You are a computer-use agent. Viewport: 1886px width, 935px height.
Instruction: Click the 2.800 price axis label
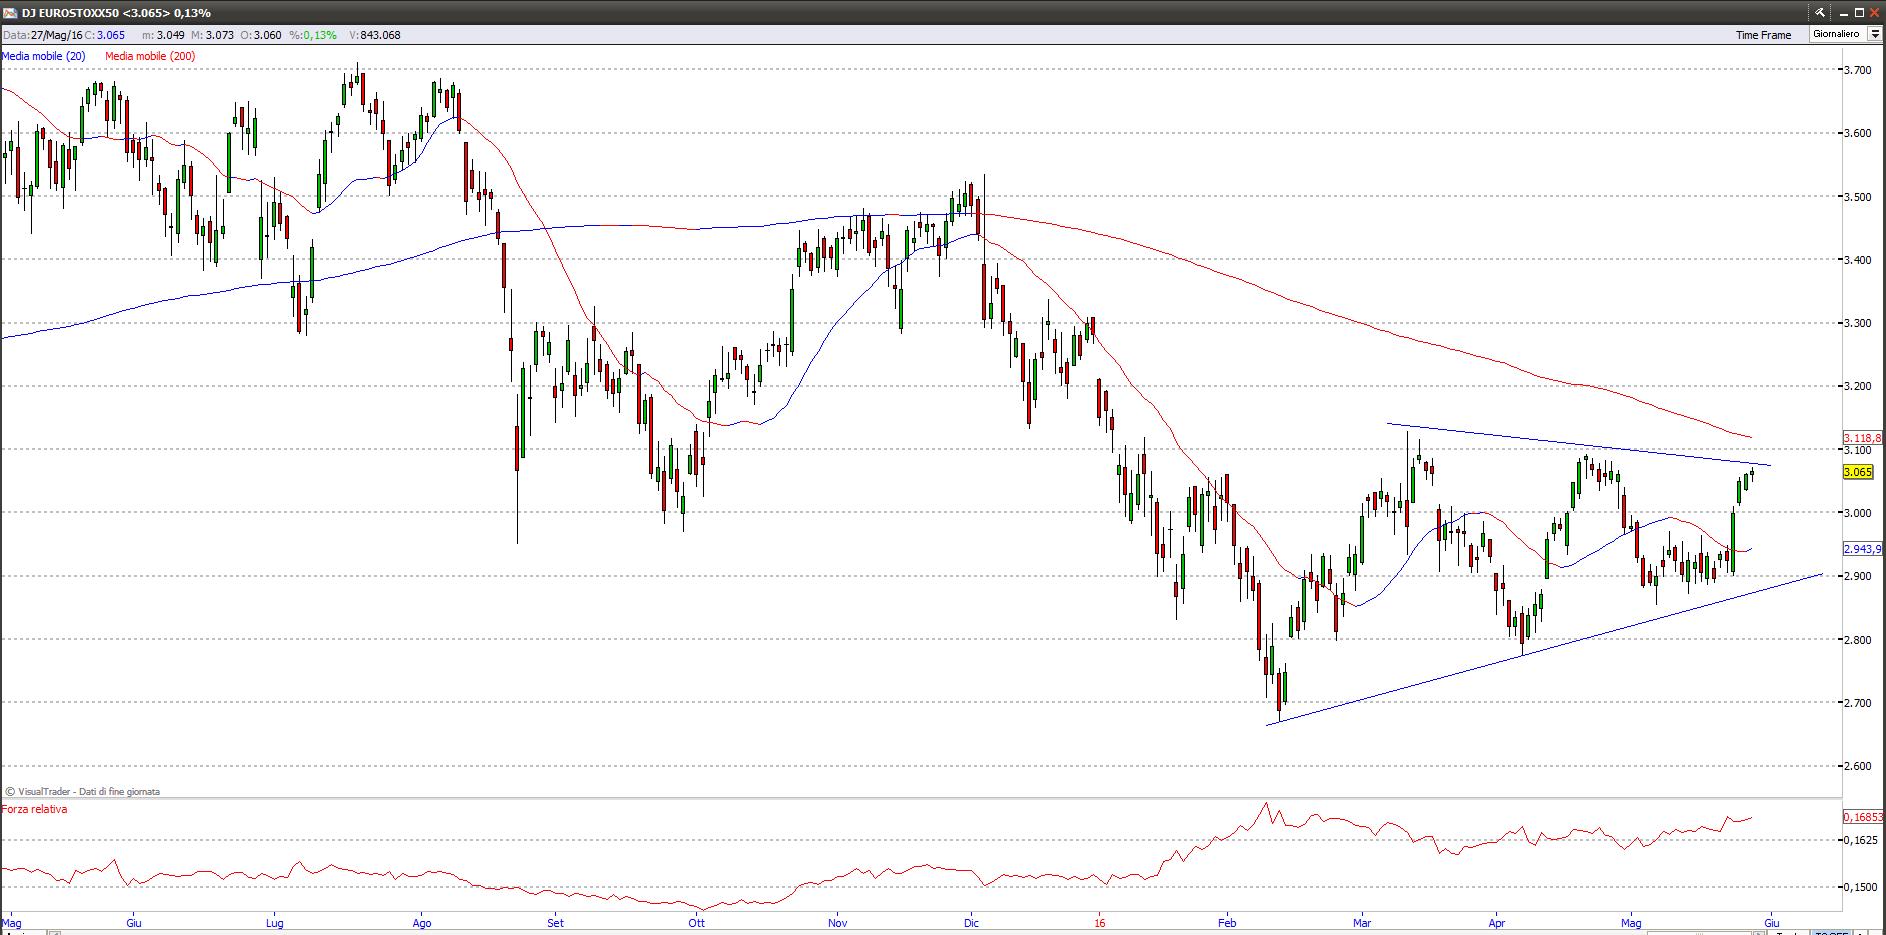1859,640
